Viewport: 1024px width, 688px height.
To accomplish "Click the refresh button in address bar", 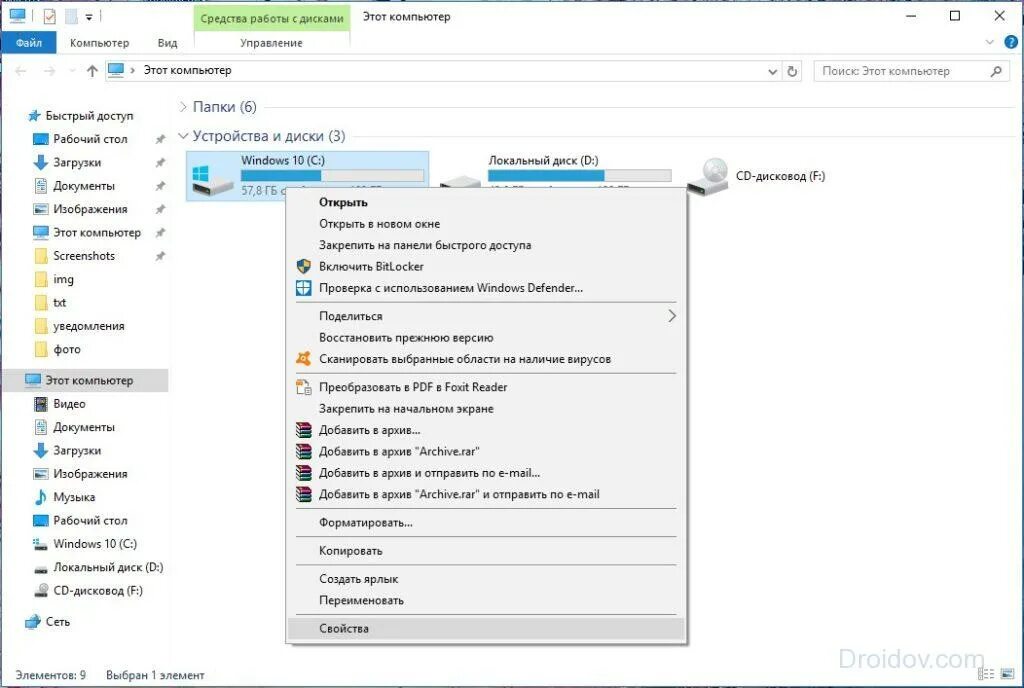I will click(792, 71).
